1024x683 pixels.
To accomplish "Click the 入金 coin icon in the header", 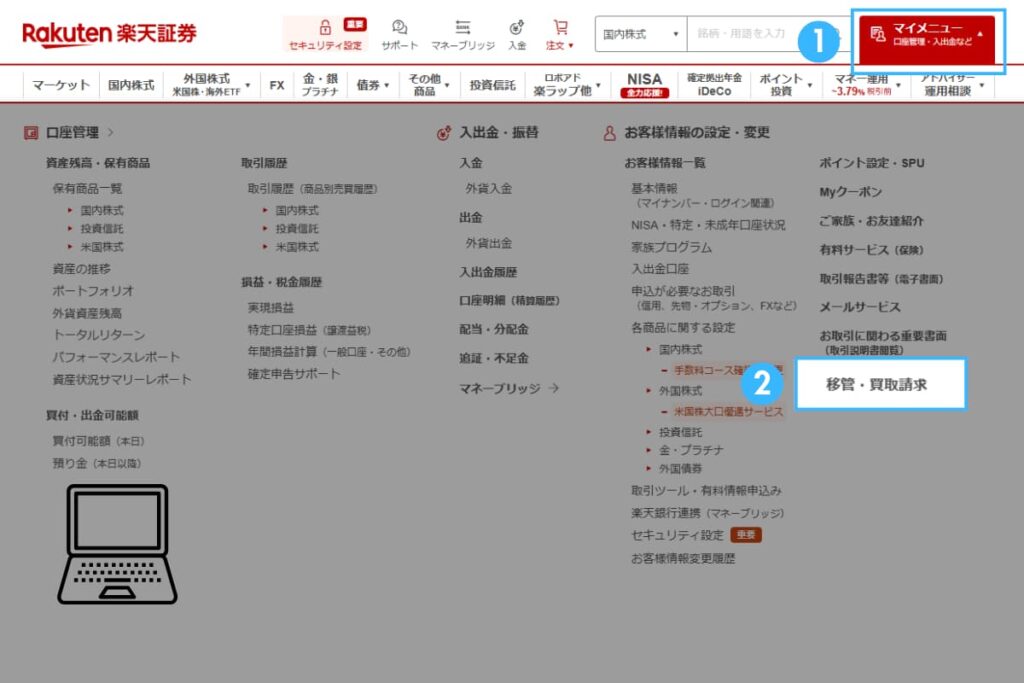I will [x=517, y=25].
